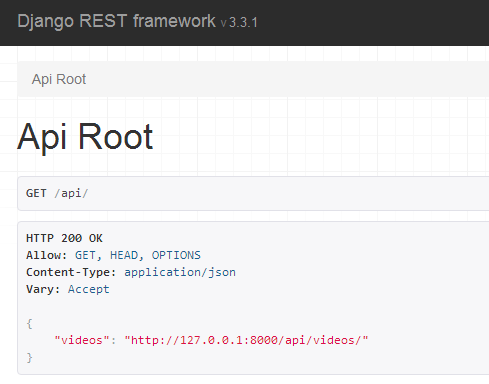Image resolution: width=489 pixels, height=384 pixels.
Task: Click the Api Root breadcrumb link
Action: 59,79
